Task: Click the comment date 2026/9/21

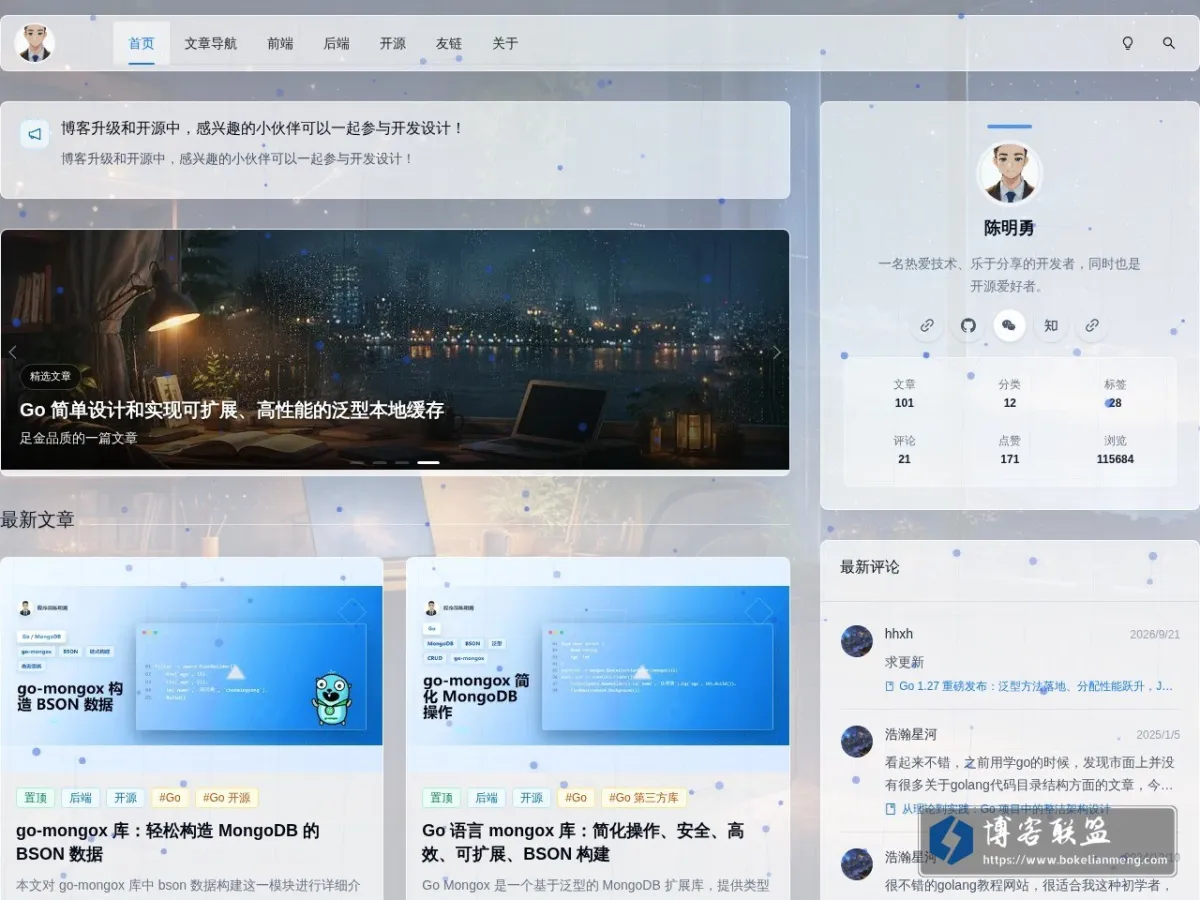Action: [1155, 634]
